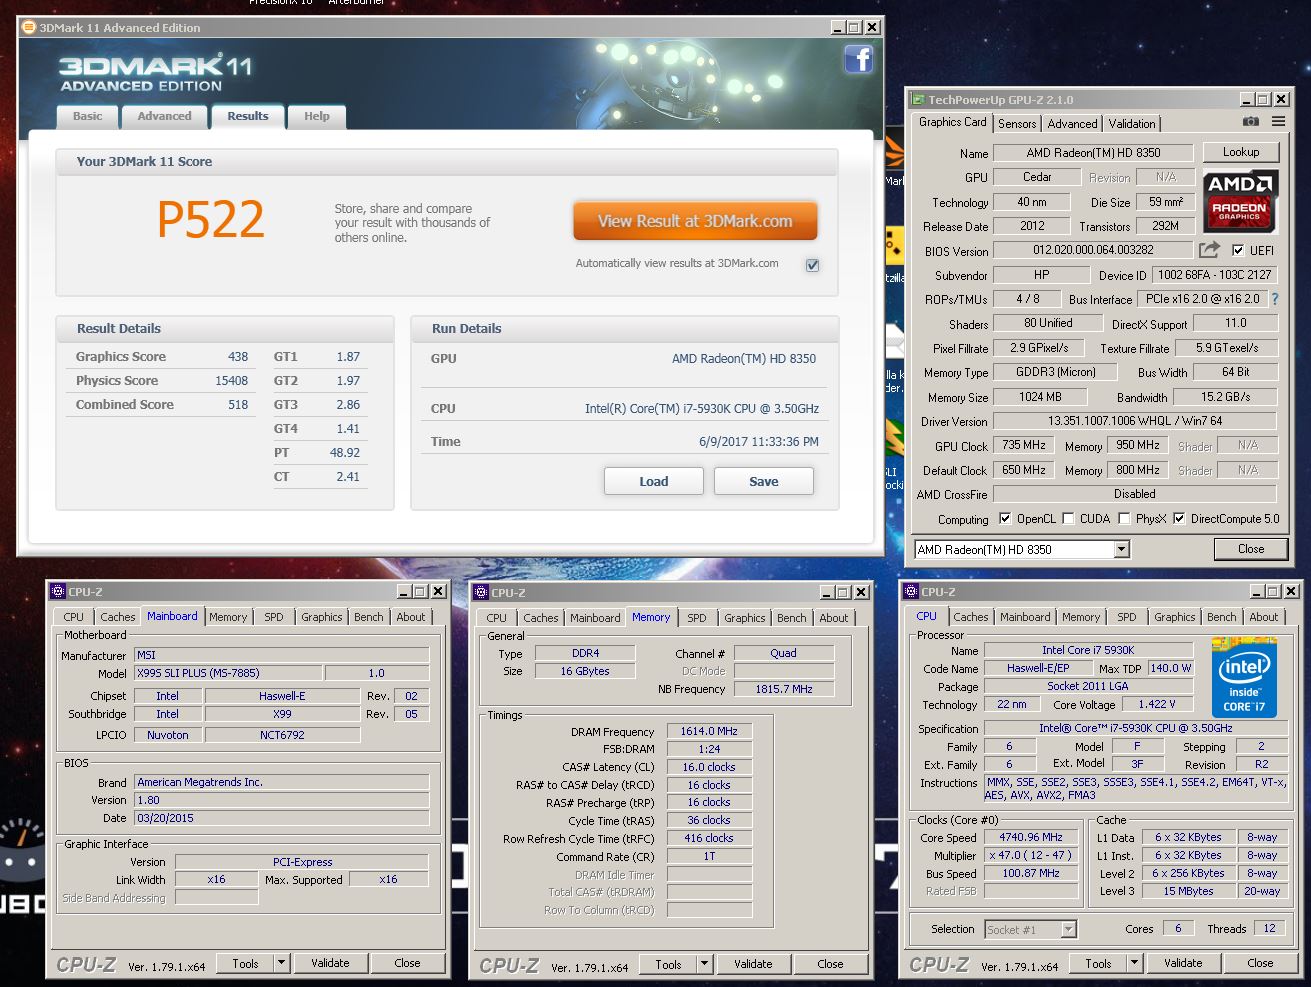Screen dimensions: 1311x987
Task: Click the GPU-Z title bar icon
Action: click(x=918, y=99)
